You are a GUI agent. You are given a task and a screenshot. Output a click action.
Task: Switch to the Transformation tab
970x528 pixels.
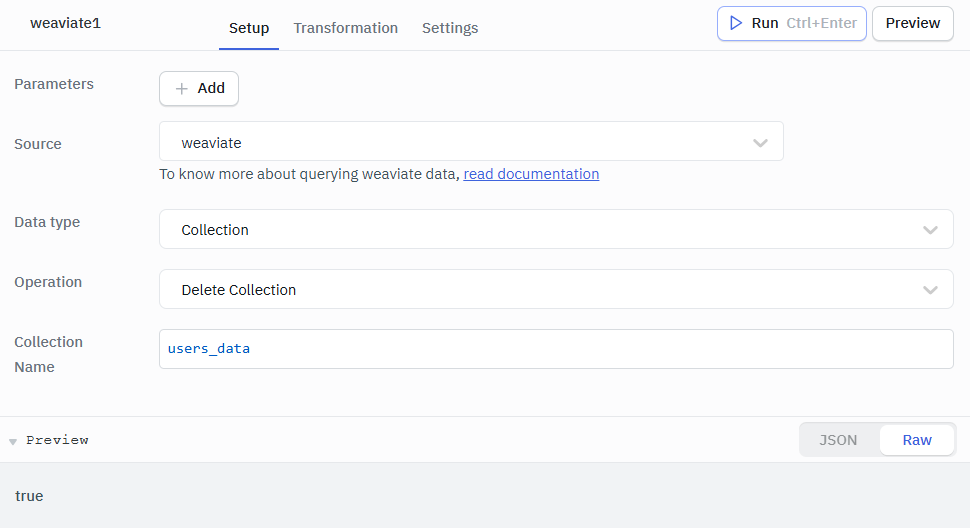coord(345,28)
